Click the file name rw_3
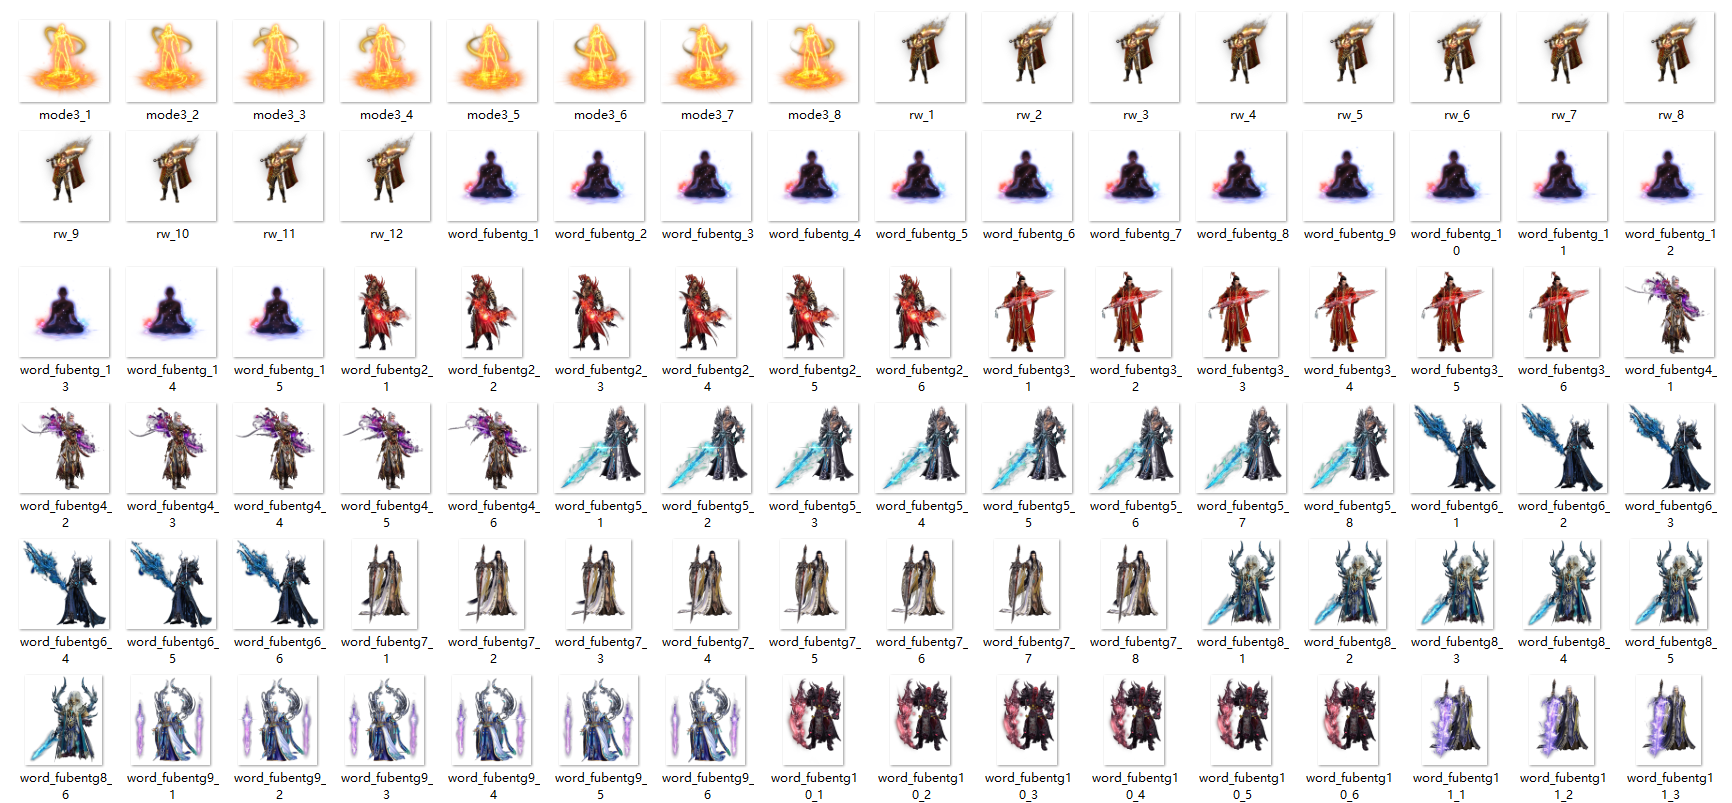The image size is (1732, 803). click(1135, 115)
